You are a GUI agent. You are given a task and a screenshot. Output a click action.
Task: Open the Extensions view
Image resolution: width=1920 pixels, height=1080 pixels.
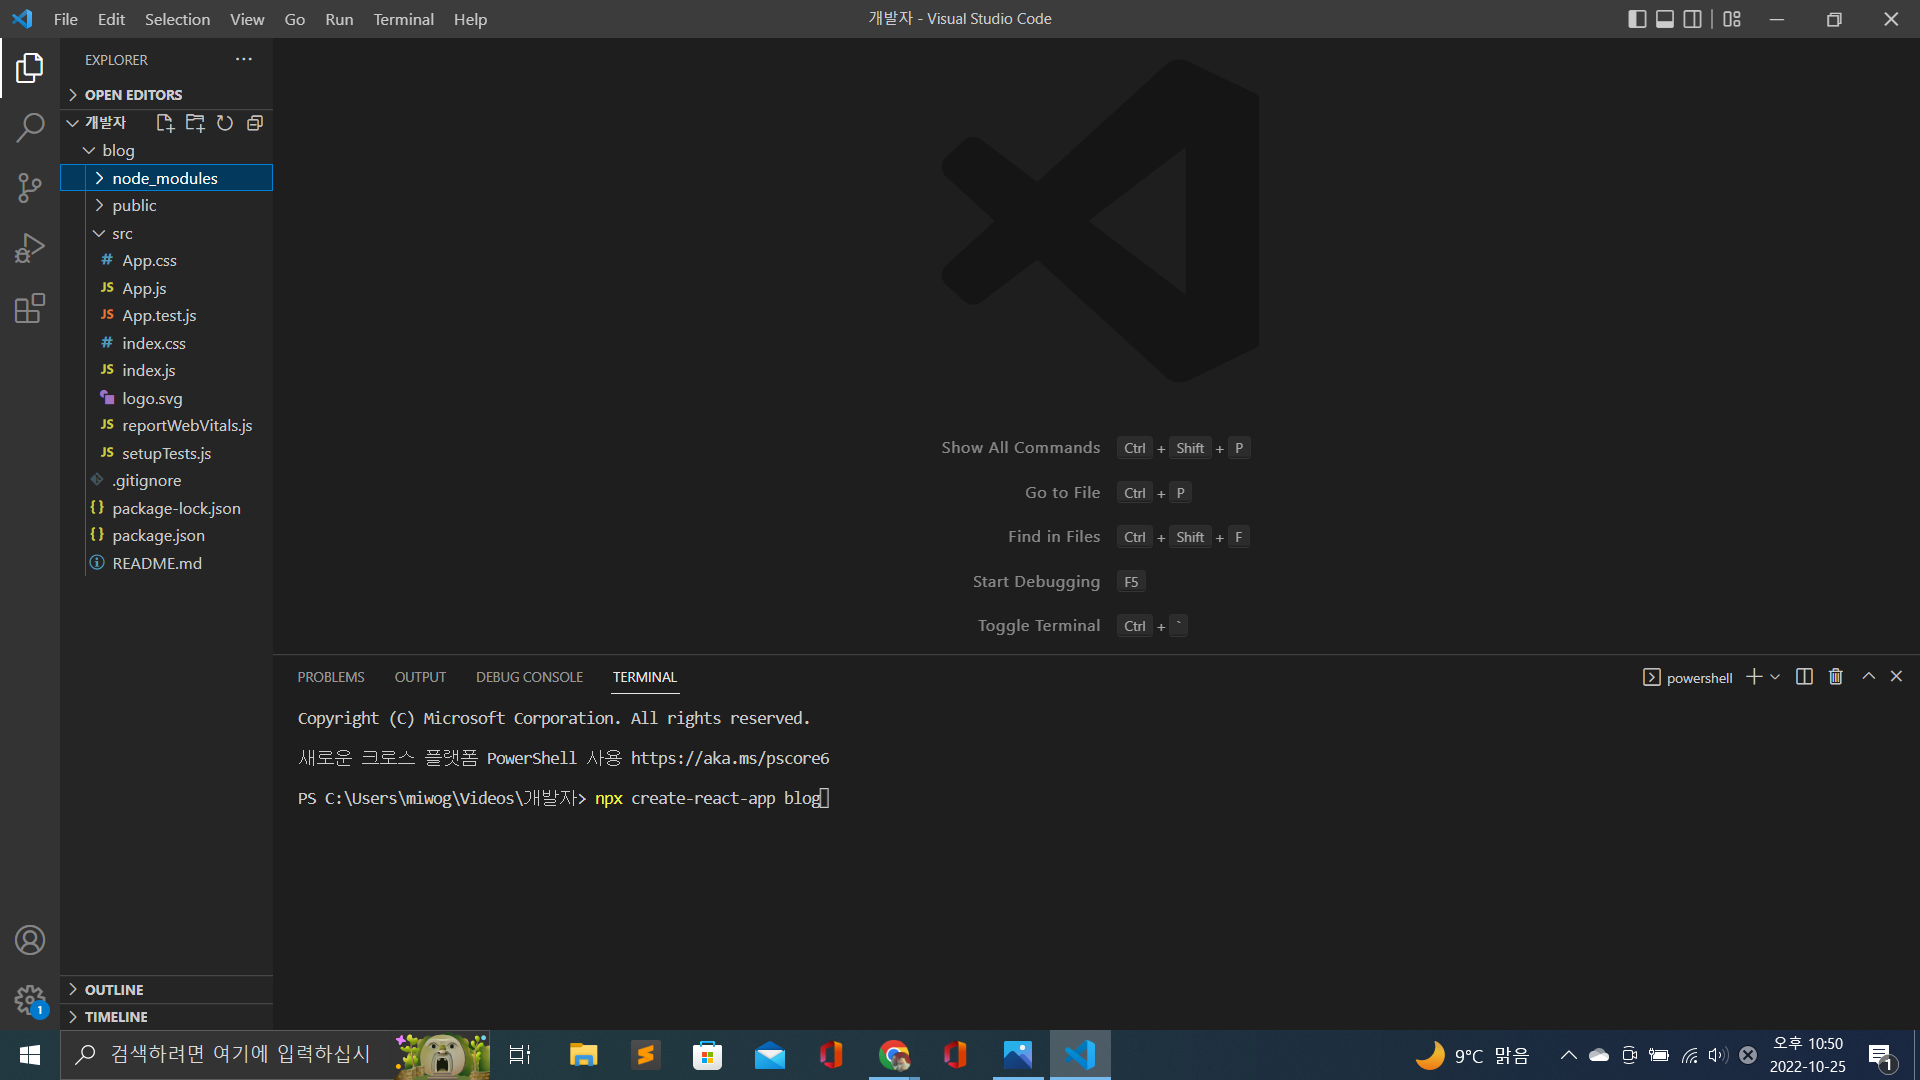[x=30, y=308]
